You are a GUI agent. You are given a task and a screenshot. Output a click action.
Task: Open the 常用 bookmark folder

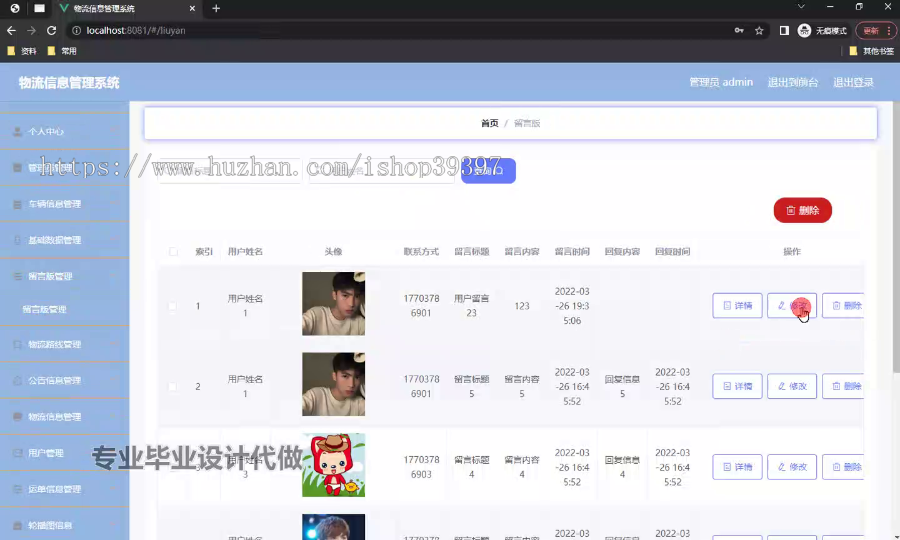click(62, 51)
